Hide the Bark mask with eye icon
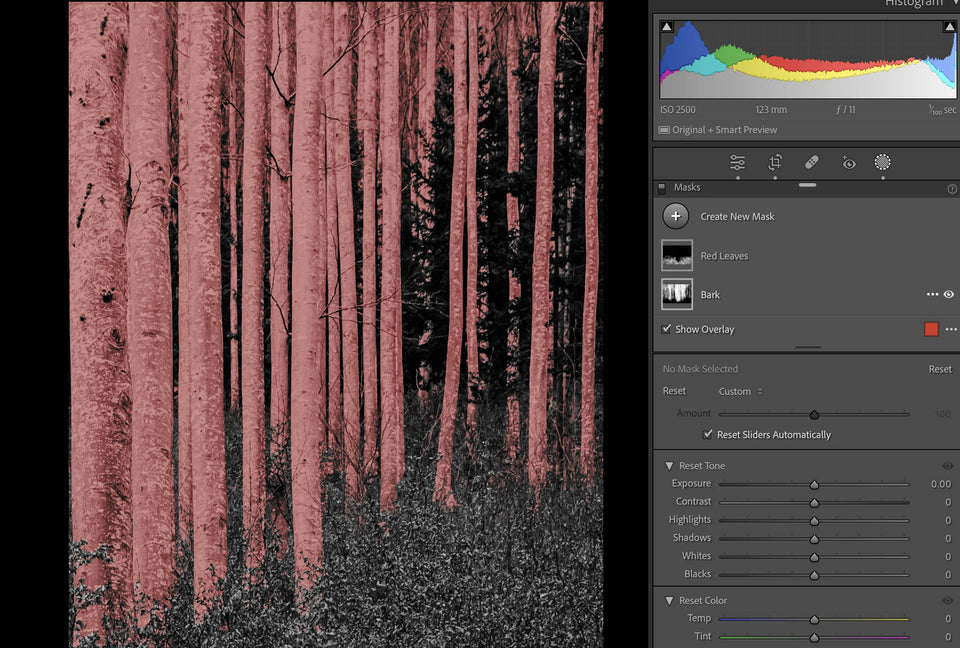This screenshot has width=960, height=648. (948, 295)
